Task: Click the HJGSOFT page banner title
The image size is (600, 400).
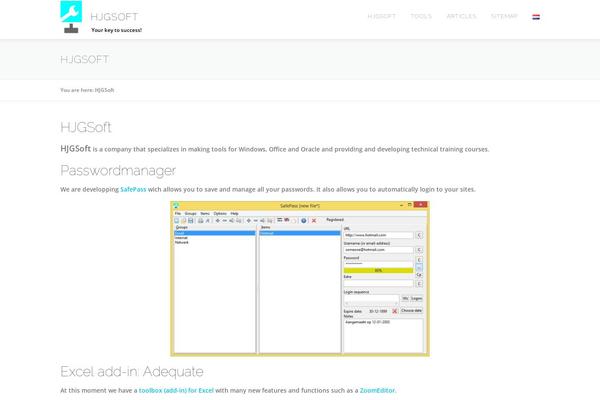Action: click(84, 59)
